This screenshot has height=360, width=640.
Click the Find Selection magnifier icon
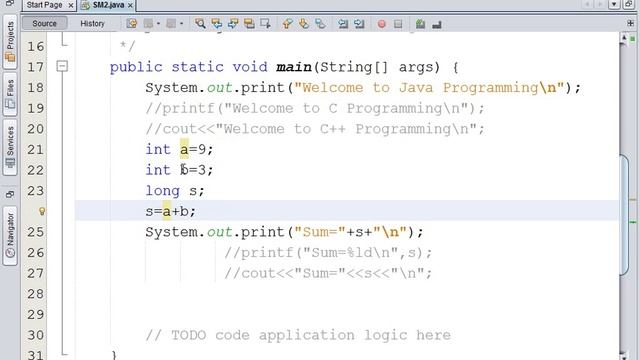pyautogui.click(x=200, y=24)
